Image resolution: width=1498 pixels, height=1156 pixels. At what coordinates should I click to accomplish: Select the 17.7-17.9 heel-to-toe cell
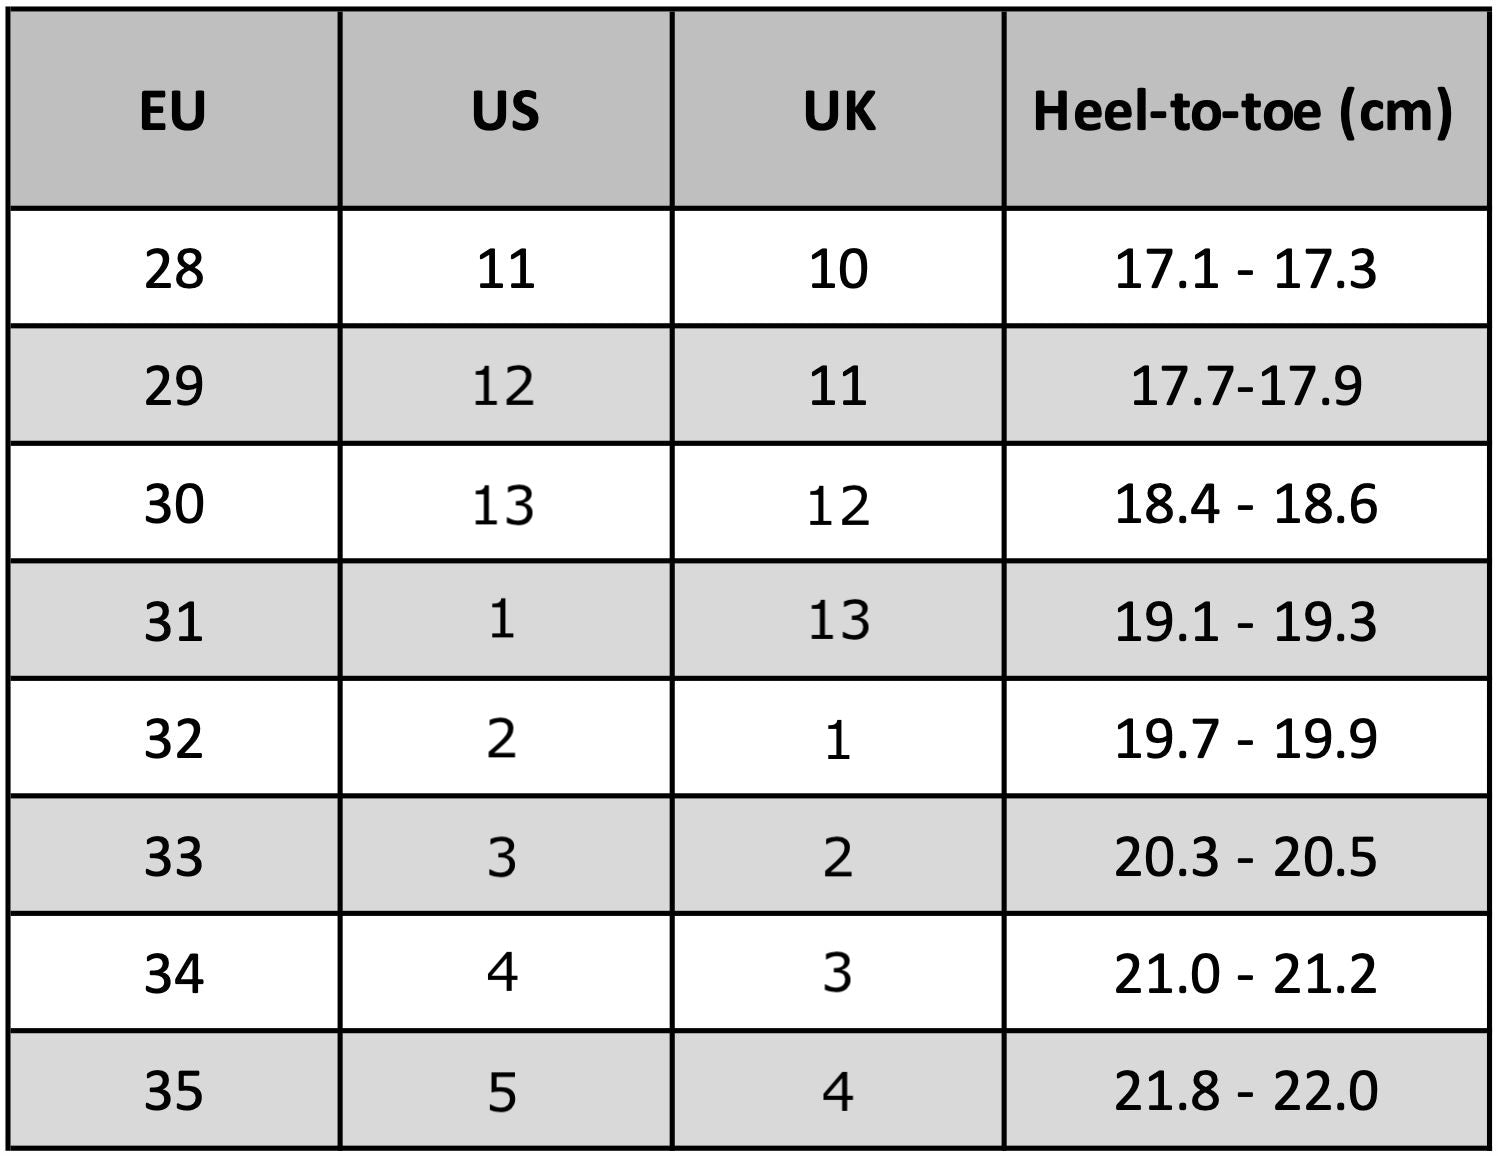coord(1245,386)
